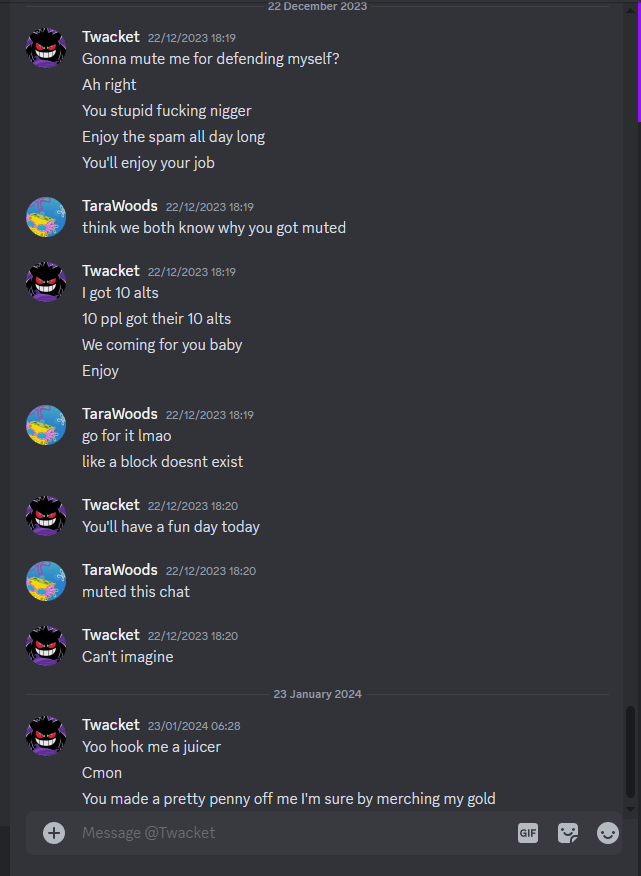Click TaraWoods avatar next to 'muted this chat'

click(x=46, y=581)
